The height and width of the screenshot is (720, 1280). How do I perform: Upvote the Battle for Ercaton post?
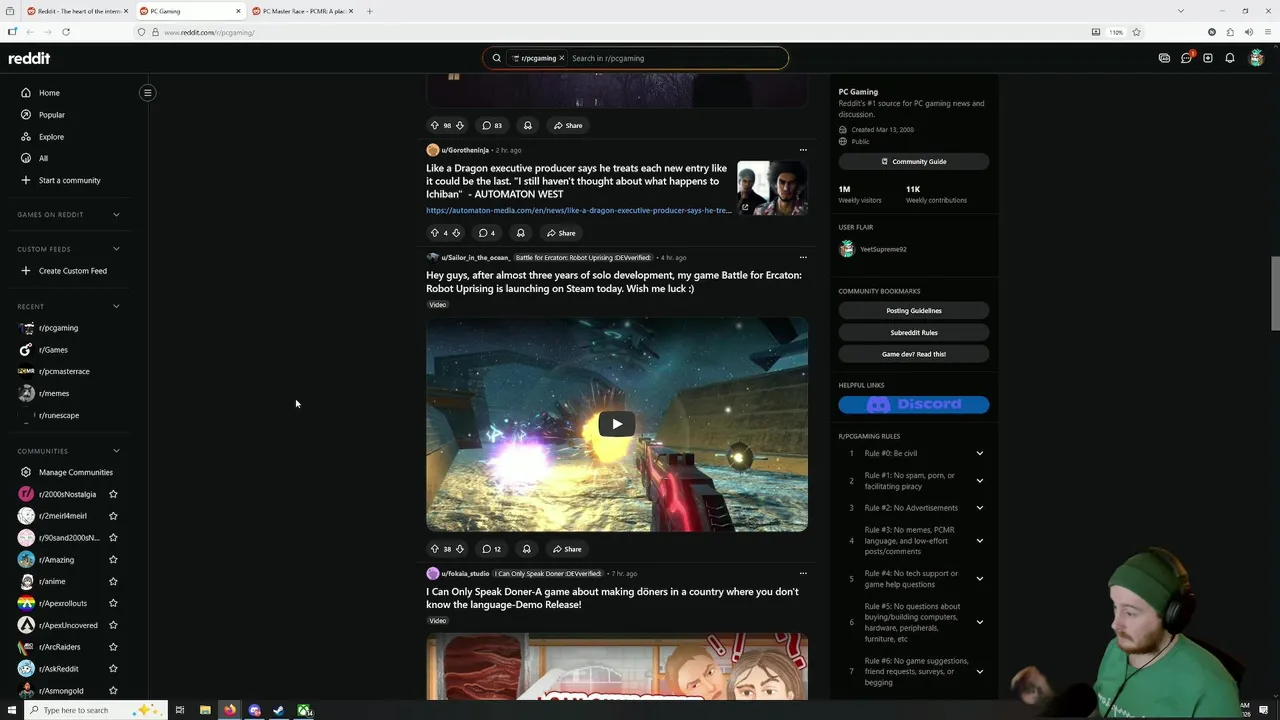coord(434,549)
